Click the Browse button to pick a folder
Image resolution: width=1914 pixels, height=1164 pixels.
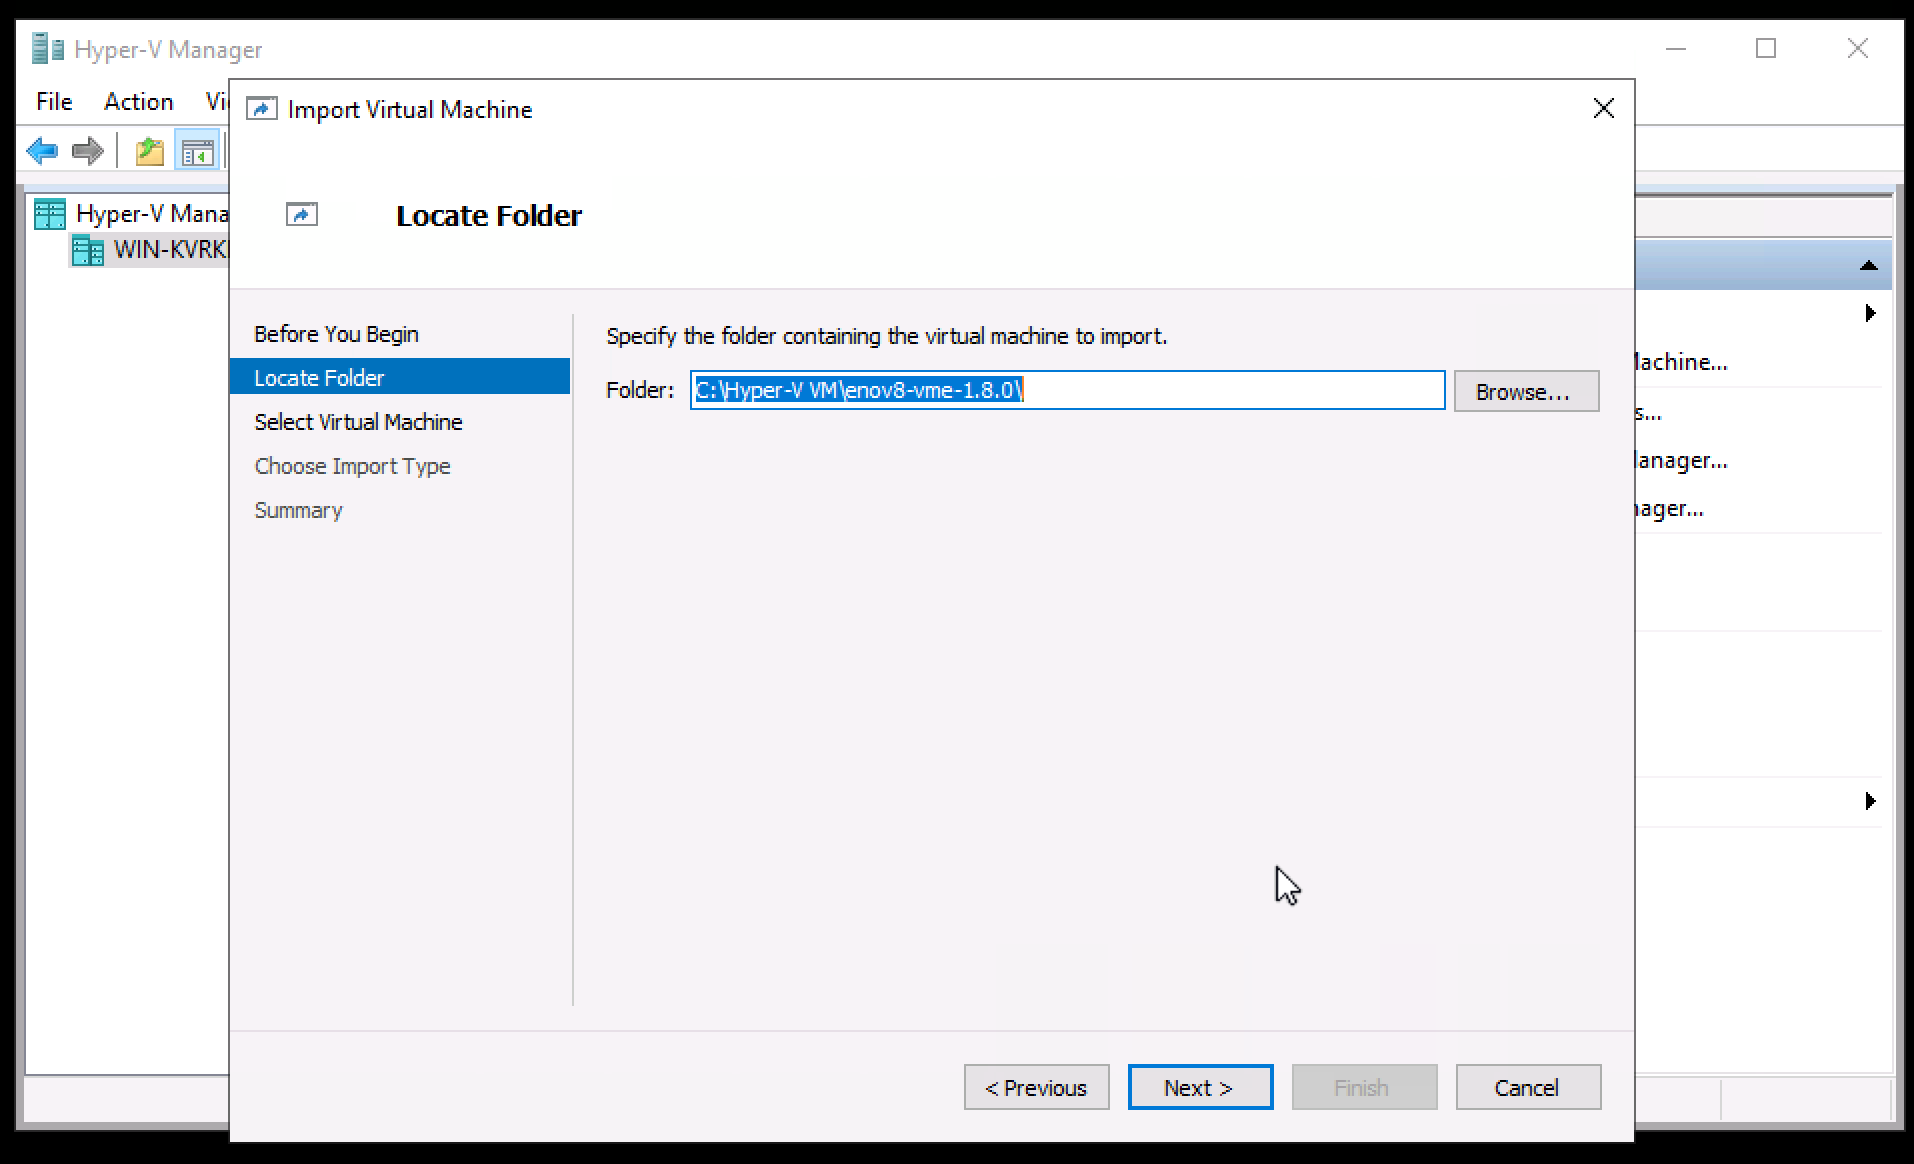click(x=1526, y=391)
